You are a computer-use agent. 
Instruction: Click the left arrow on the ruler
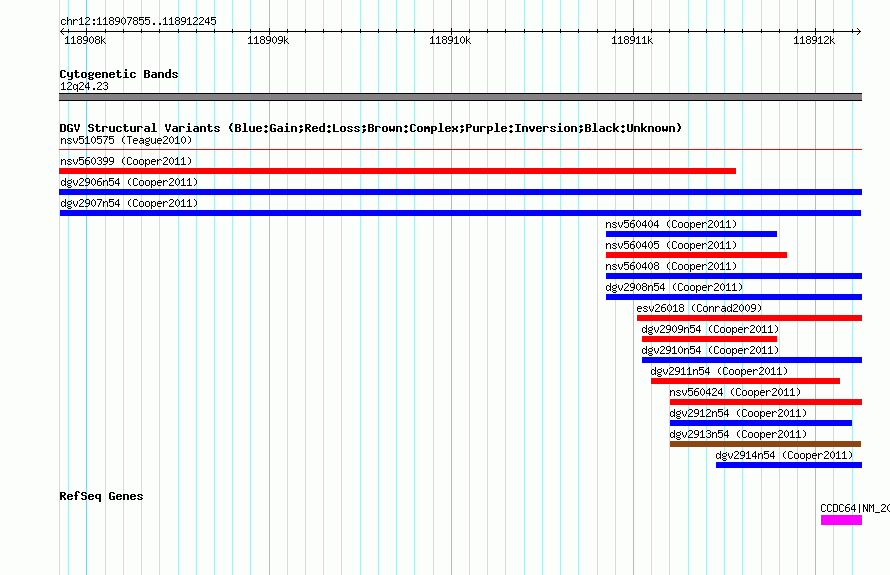(62, 32)
